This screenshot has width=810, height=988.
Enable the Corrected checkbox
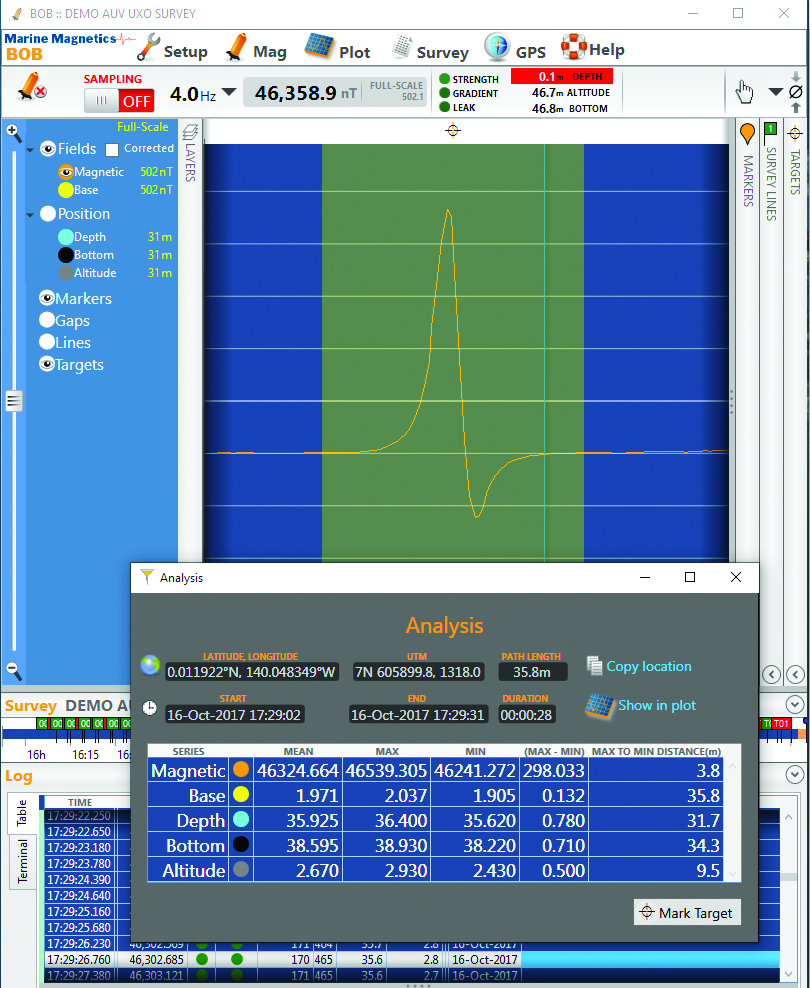(112, 150)
